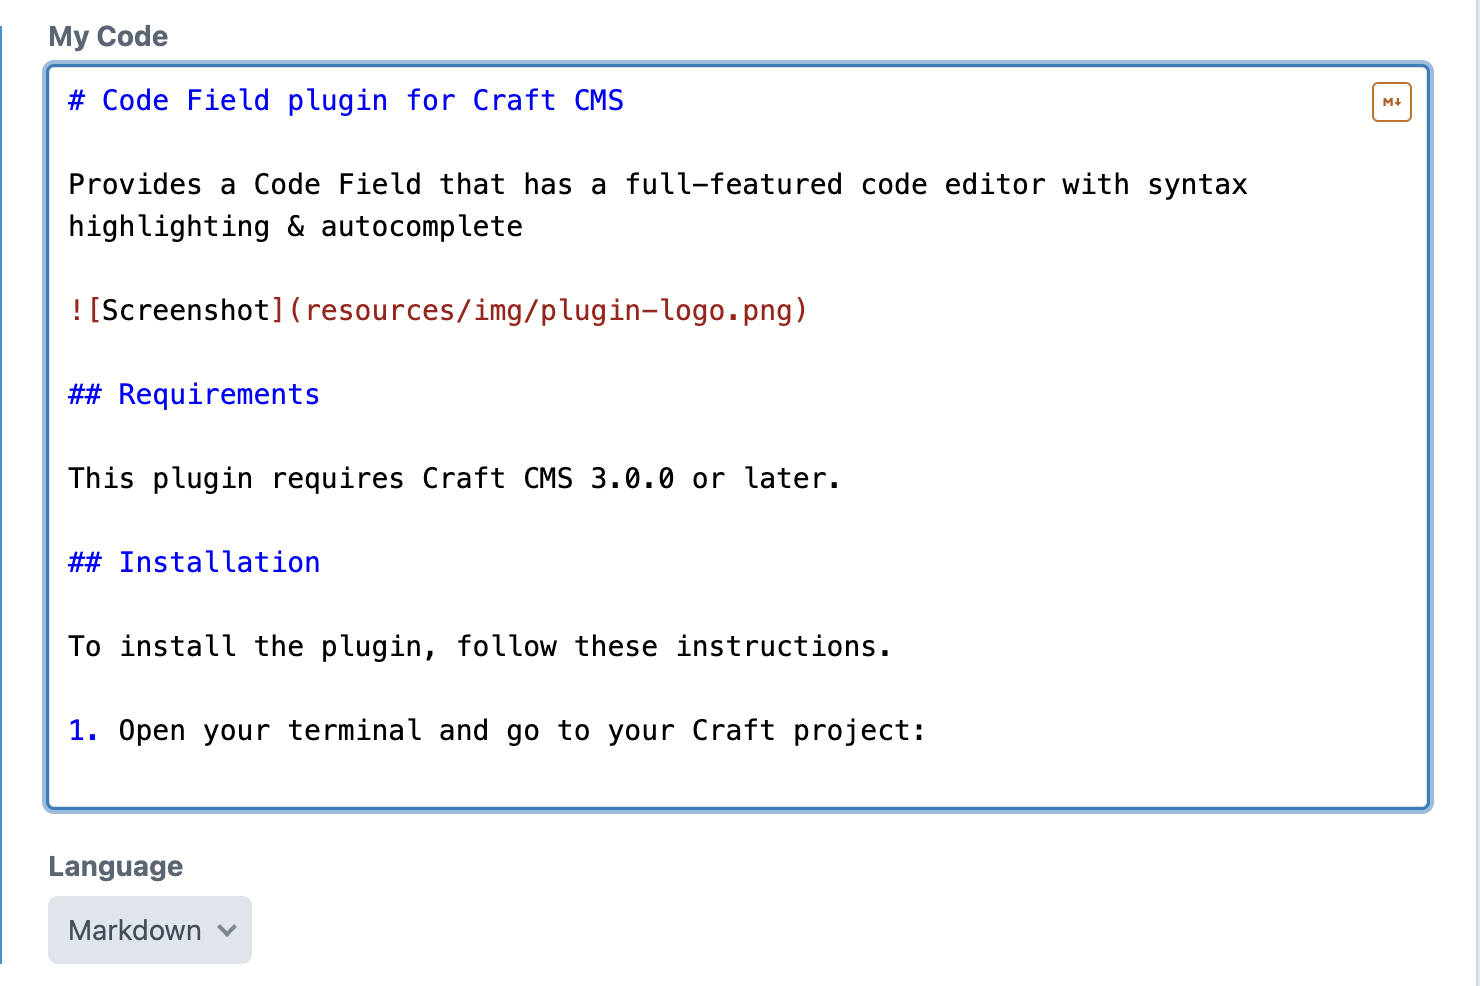Click the Markdown language icon in editor corner
1480x986 pixels.
coord(1391,102)
